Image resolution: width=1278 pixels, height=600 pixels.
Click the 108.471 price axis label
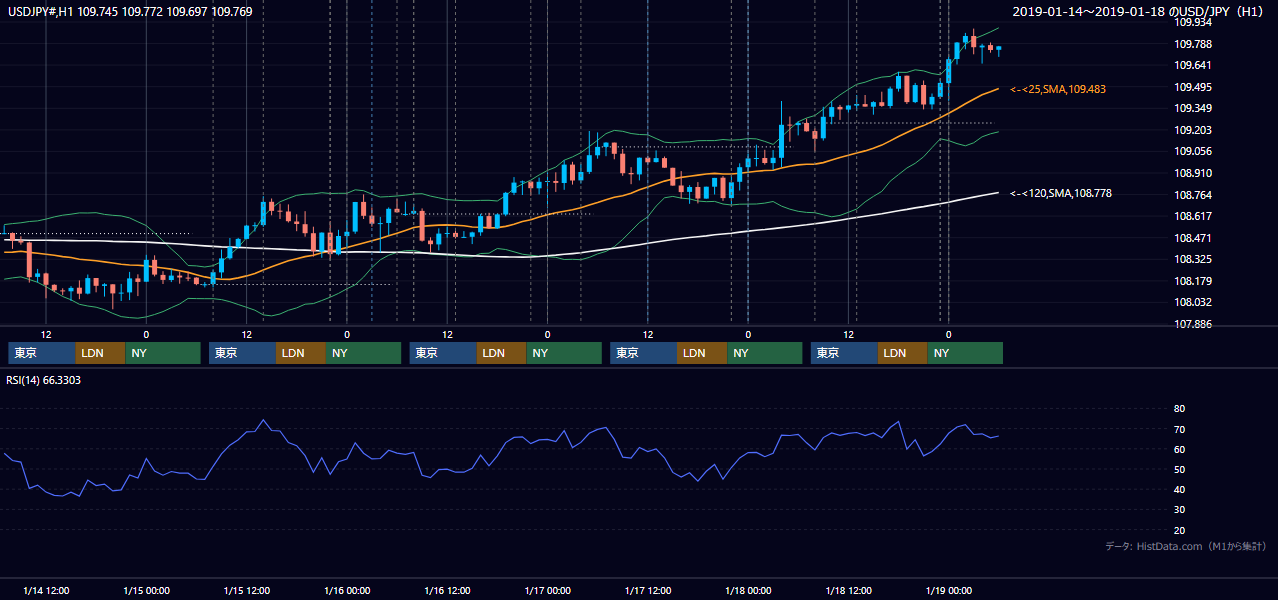click(1193, 238)
